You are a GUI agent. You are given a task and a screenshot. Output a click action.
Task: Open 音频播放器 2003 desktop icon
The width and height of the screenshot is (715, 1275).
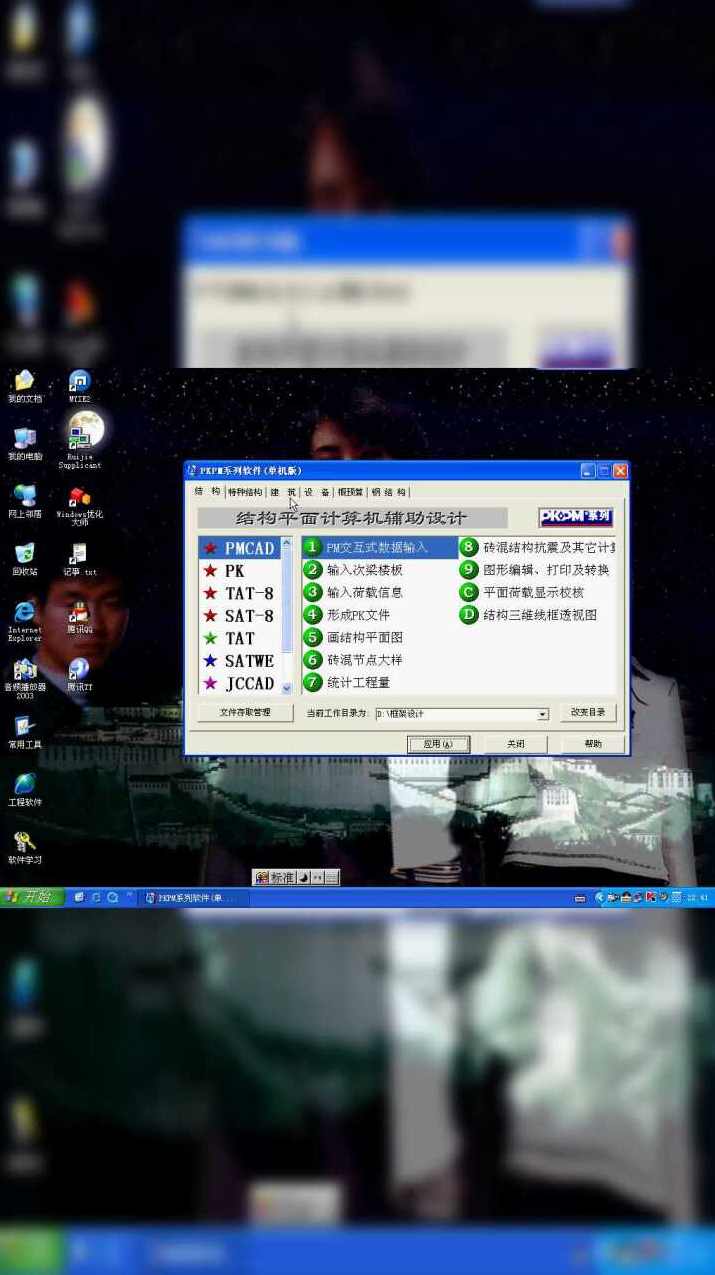pyautogui.click(x=25, y=678)
